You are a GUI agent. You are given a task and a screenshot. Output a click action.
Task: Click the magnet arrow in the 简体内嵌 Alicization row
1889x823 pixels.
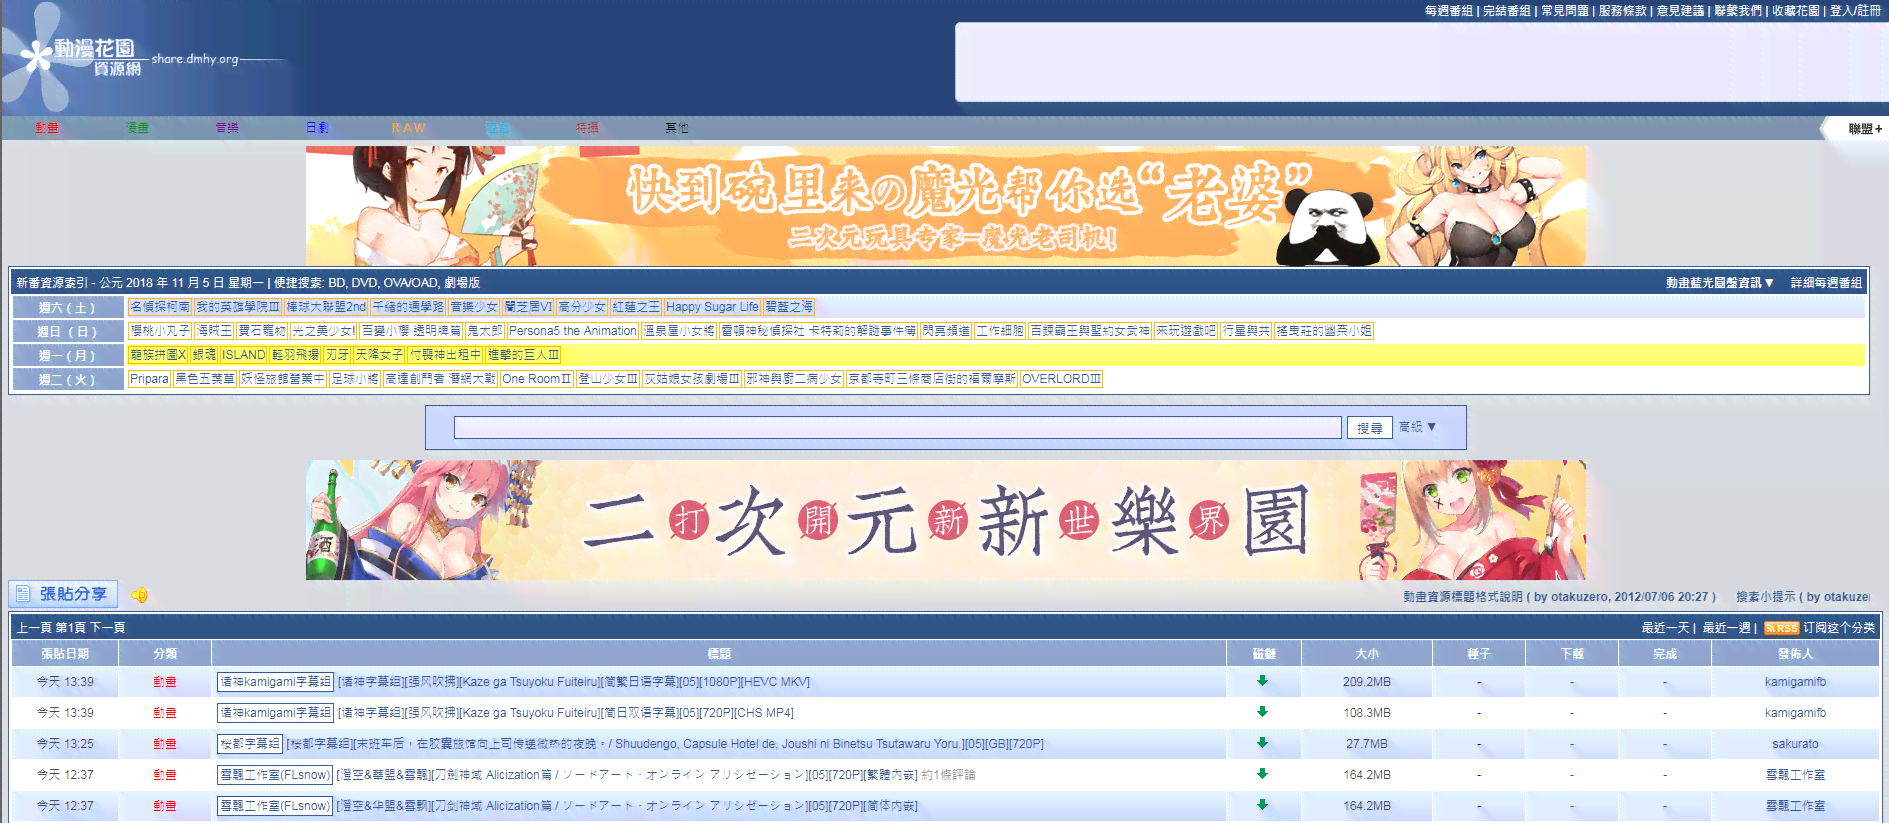click(1263, 805)
